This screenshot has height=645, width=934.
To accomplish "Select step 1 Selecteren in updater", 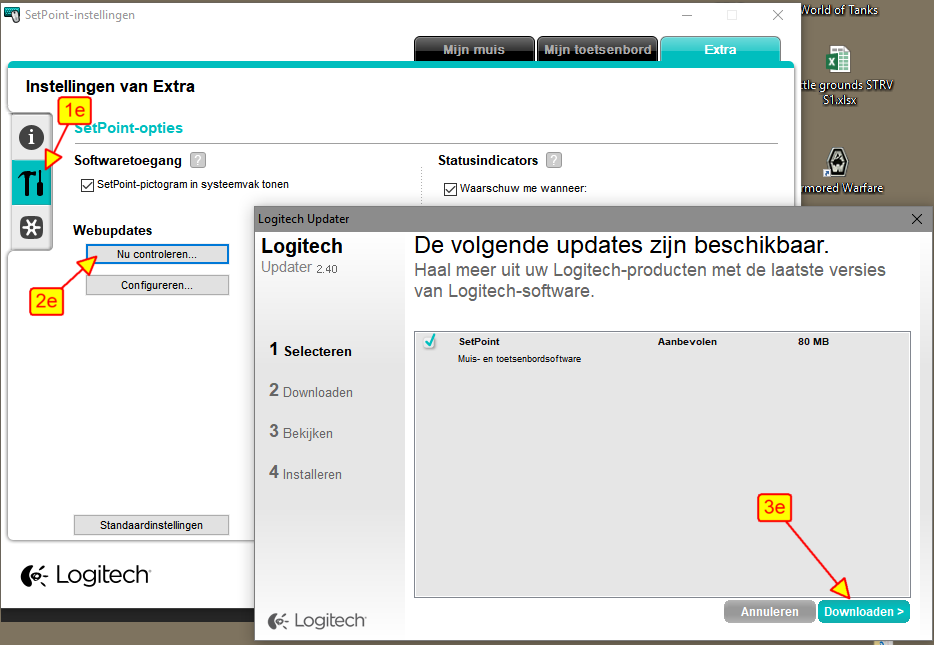I will tap(310, 350).
